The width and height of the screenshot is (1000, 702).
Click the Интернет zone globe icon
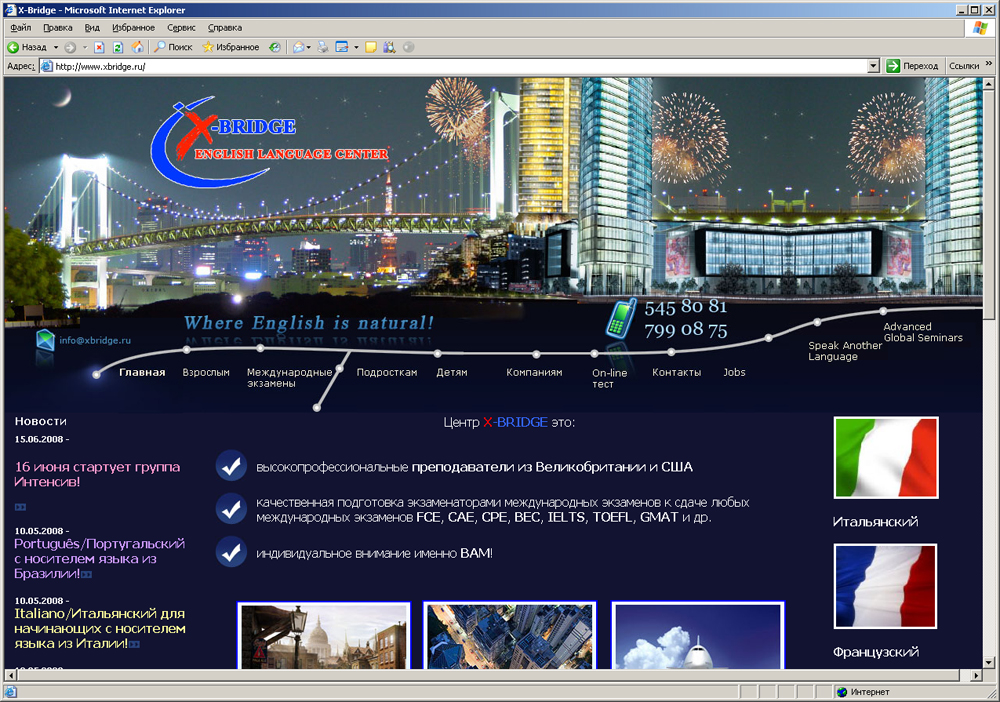coord(842,692)
